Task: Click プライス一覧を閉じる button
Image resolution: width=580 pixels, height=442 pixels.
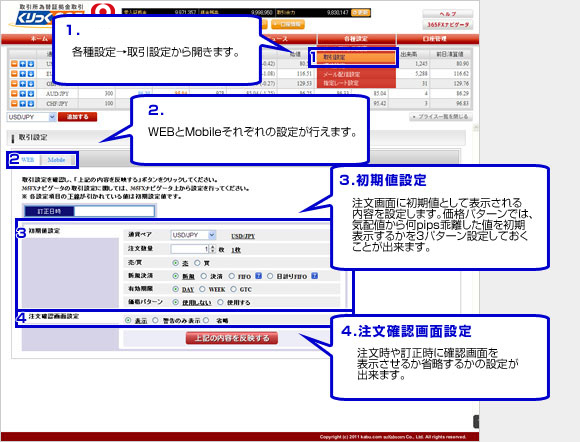Action: [x=441, y=117]
